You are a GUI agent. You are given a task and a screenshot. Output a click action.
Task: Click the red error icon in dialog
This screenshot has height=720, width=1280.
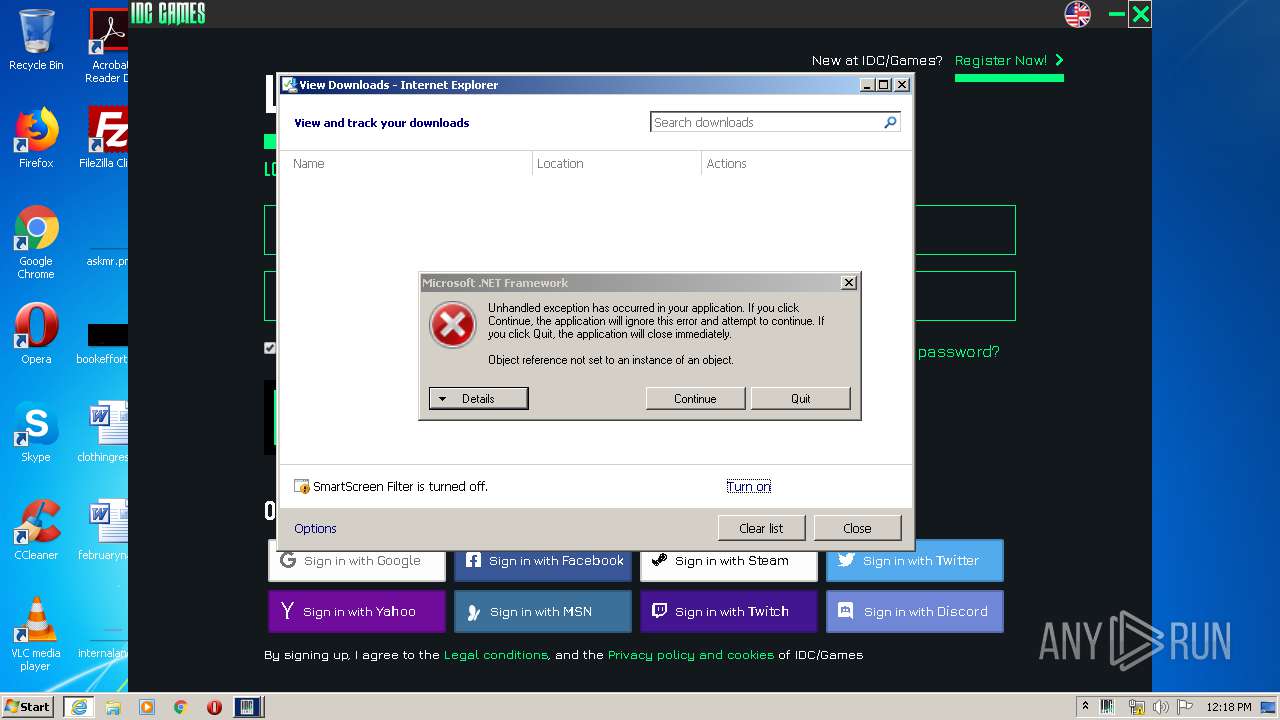(x=453, y=325)
